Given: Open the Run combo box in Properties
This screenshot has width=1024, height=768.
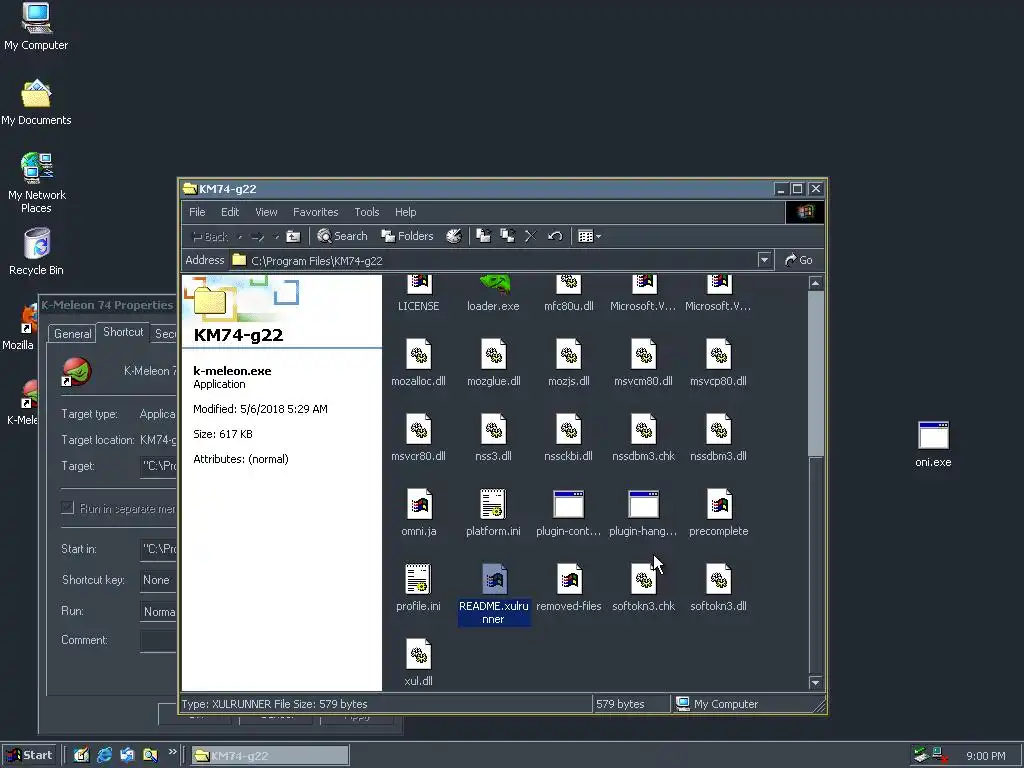Looking at the screenshot, I should point(158,611).
